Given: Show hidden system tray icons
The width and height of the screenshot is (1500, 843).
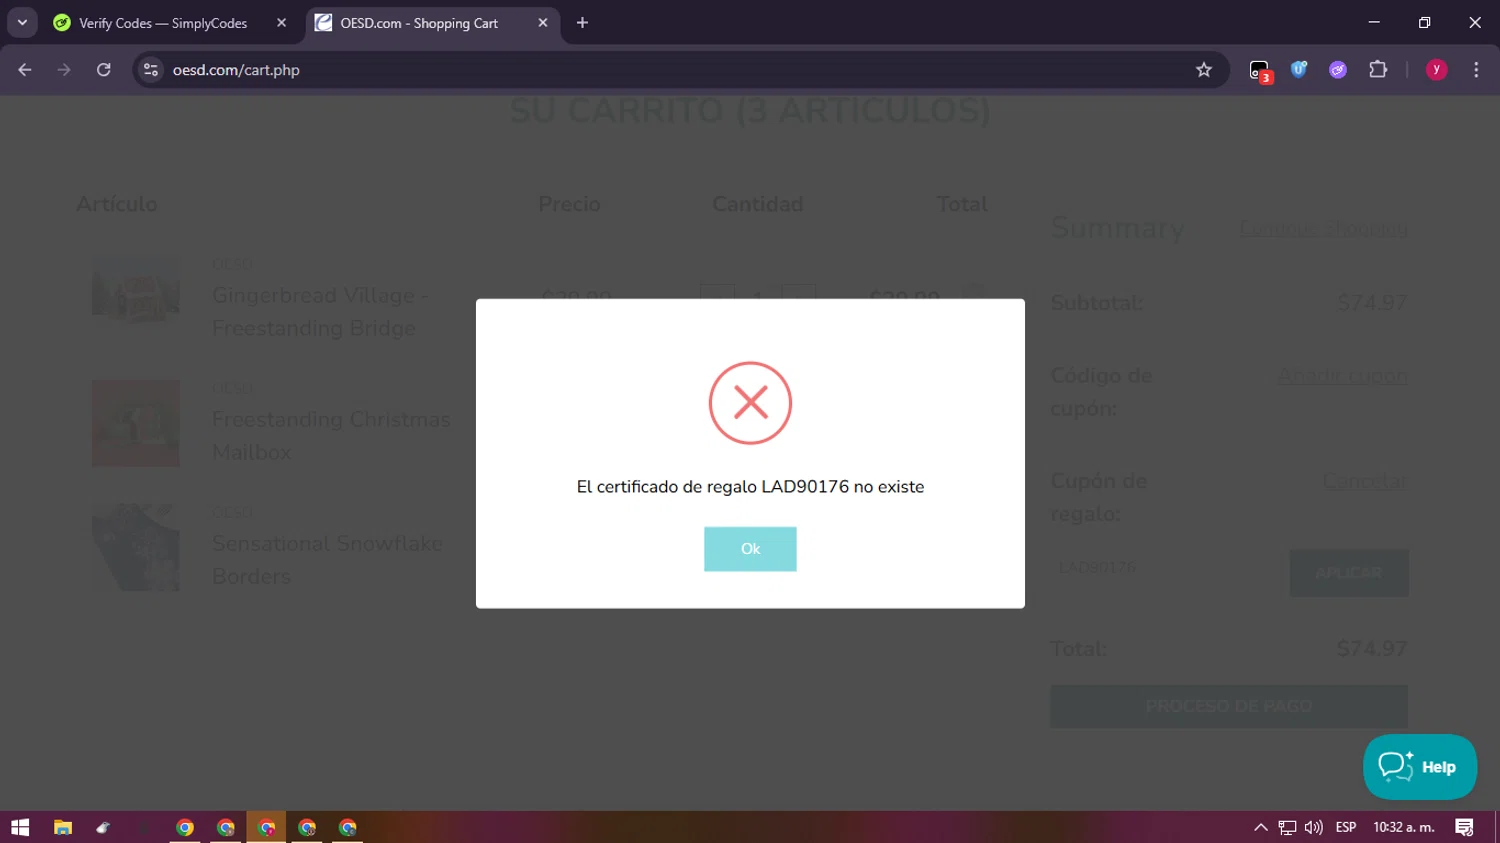Looking at the screenshot, I should (1261, 827).
